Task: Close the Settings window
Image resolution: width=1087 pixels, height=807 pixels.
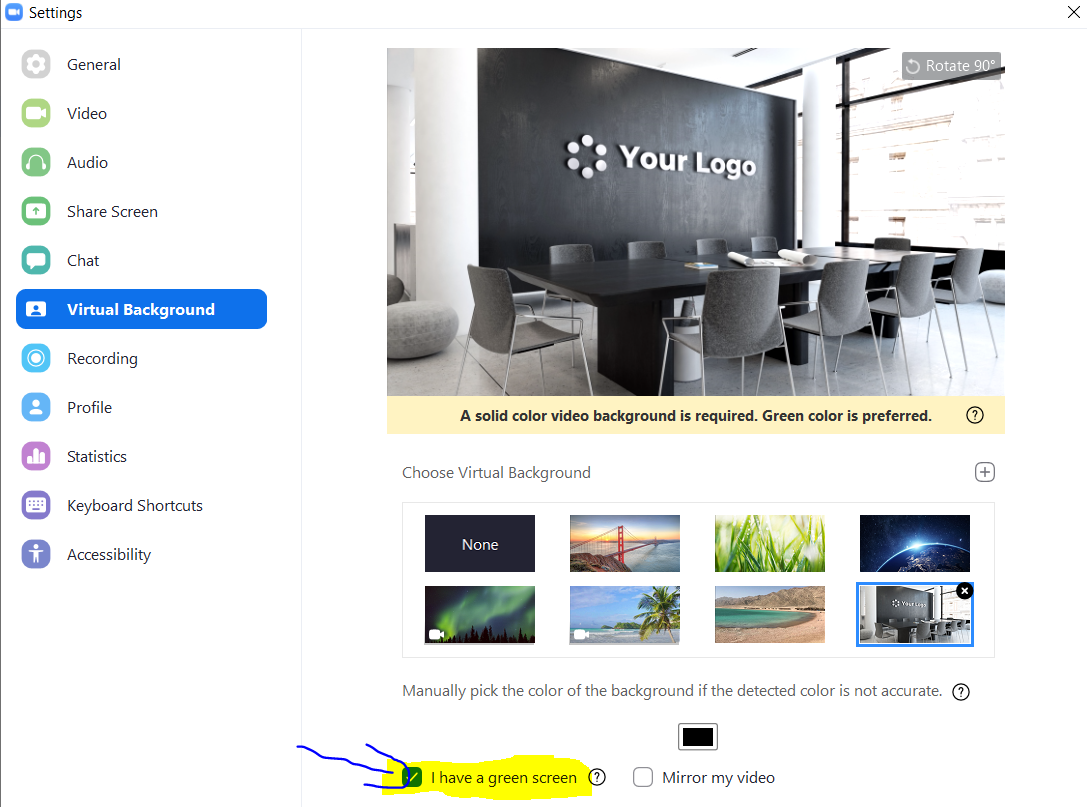Action: [1073, 12]
